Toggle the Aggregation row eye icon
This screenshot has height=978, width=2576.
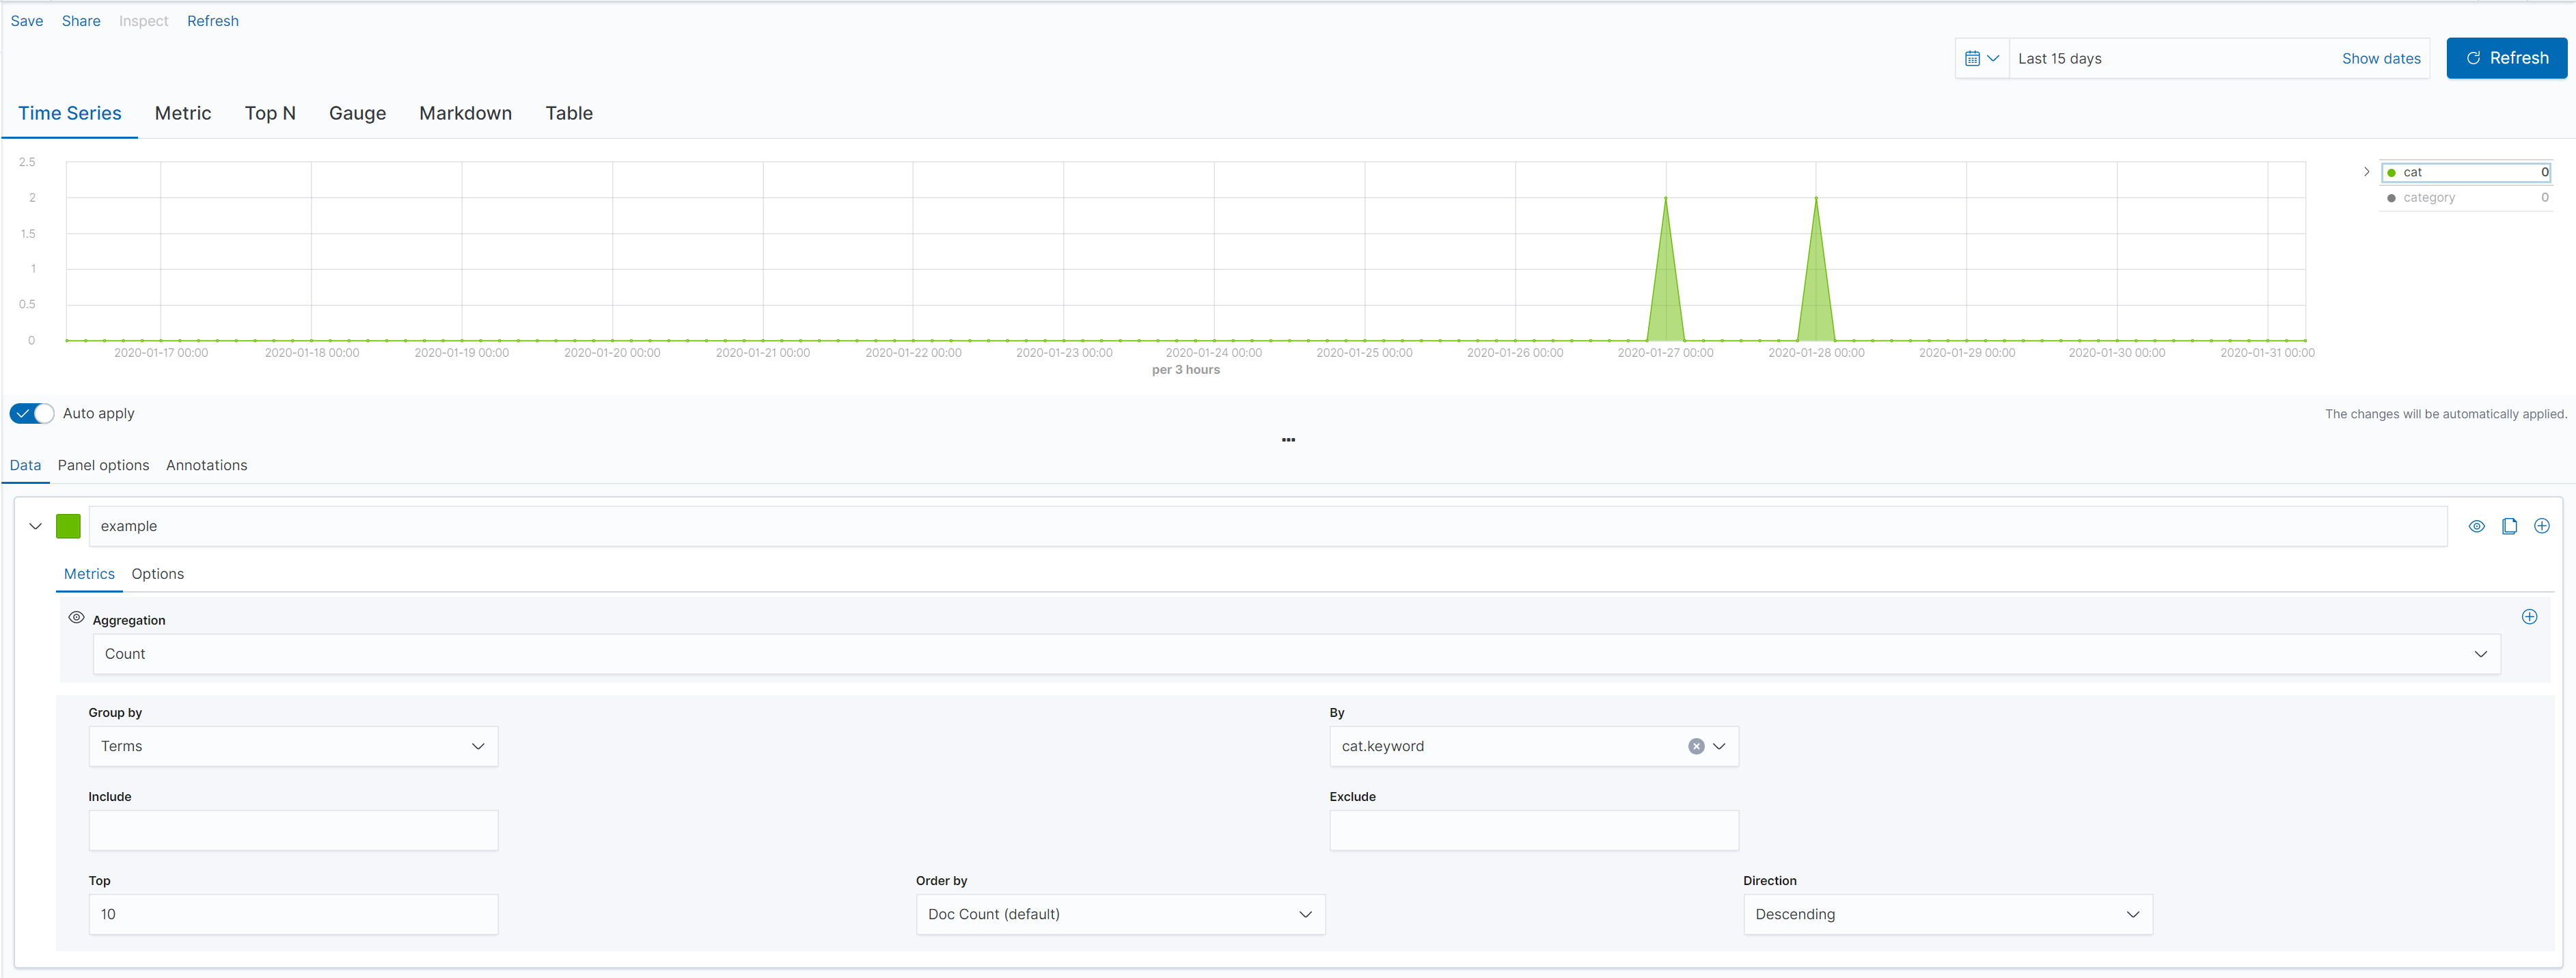tap(76, 617)
